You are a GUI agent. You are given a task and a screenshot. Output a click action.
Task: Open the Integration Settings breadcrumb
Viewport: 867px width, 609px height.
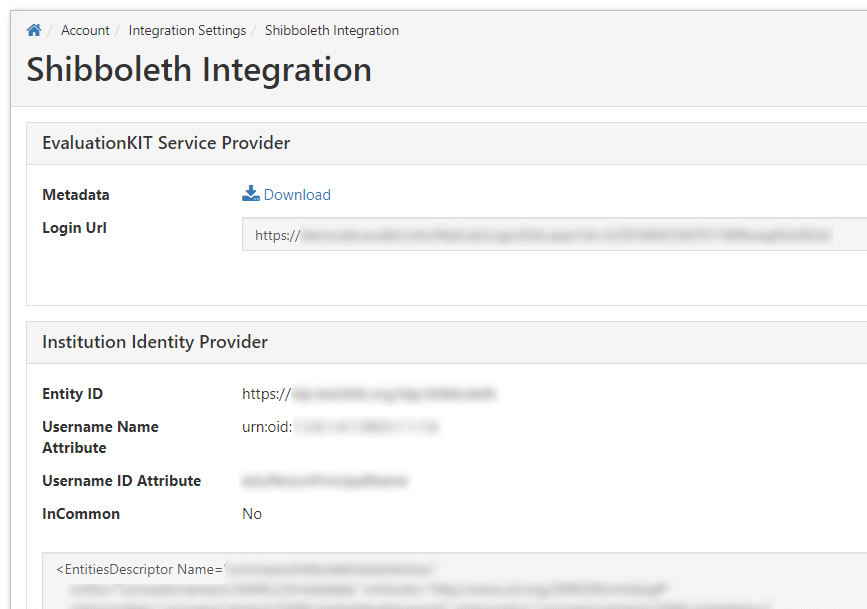click(187, 30)
